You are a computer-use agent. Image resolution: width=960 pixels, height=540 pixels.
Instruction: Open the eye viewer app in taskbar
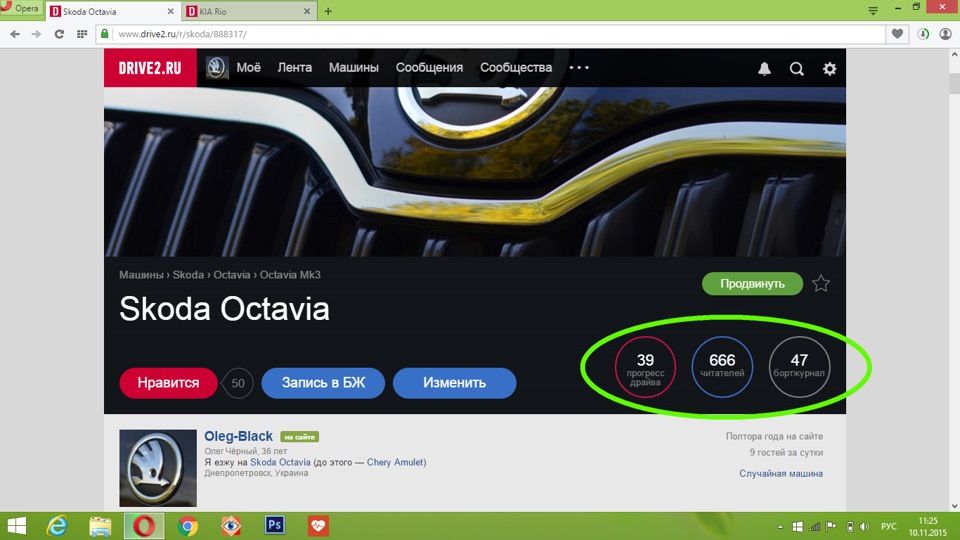[231, 525]
